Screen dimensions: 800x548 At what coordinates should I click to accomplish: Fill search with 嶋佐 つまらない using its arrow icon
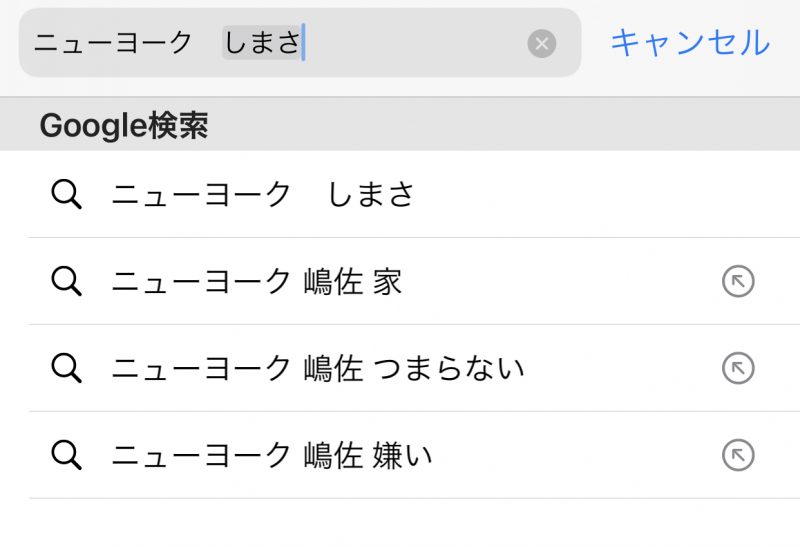738,368
